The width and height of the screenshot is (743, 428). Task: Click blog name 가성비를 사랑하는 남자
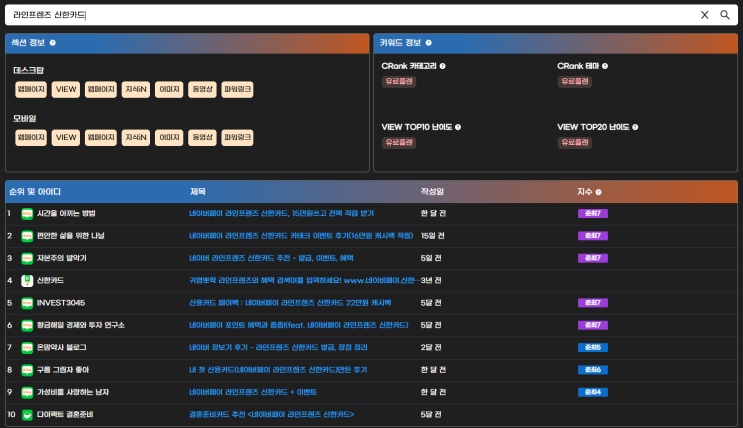tap(73, 392)
